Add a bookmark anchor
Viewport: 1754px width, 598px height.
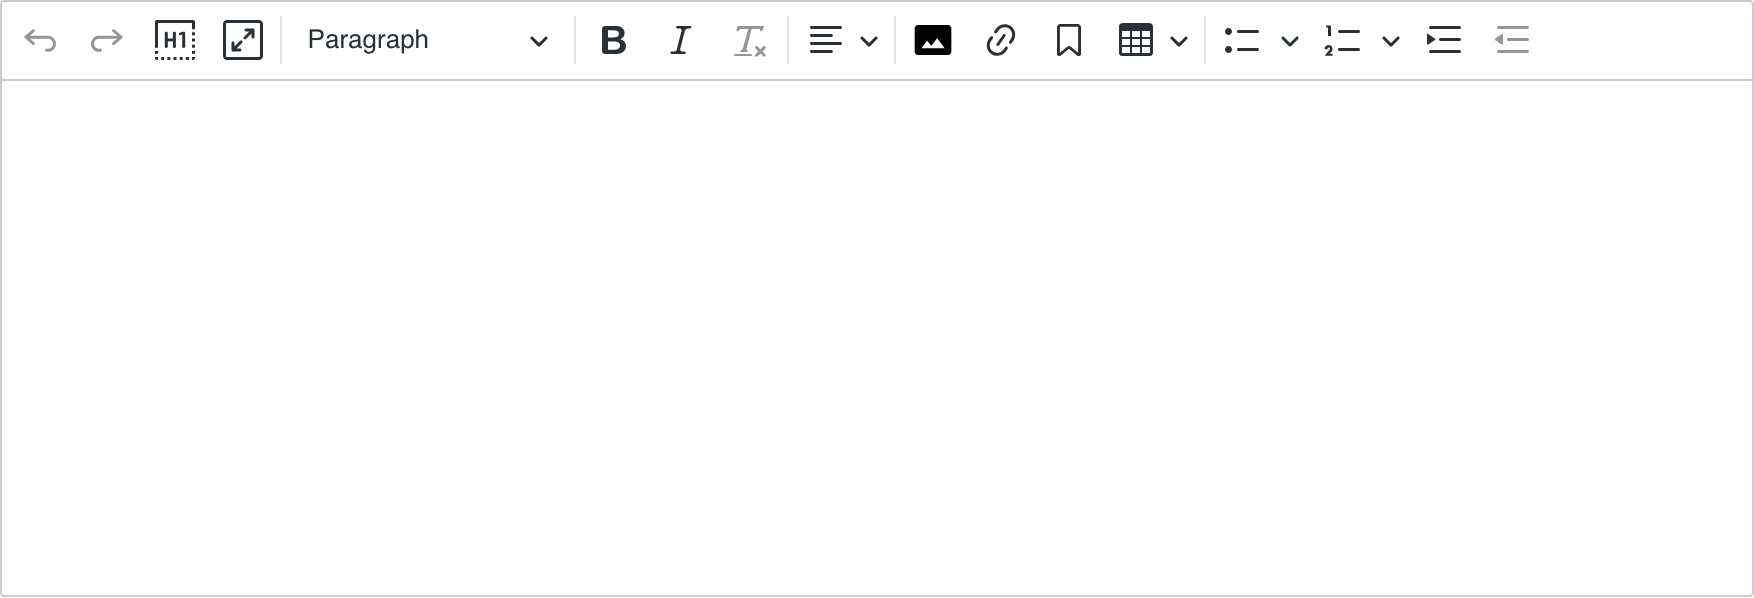[1069, 41]
